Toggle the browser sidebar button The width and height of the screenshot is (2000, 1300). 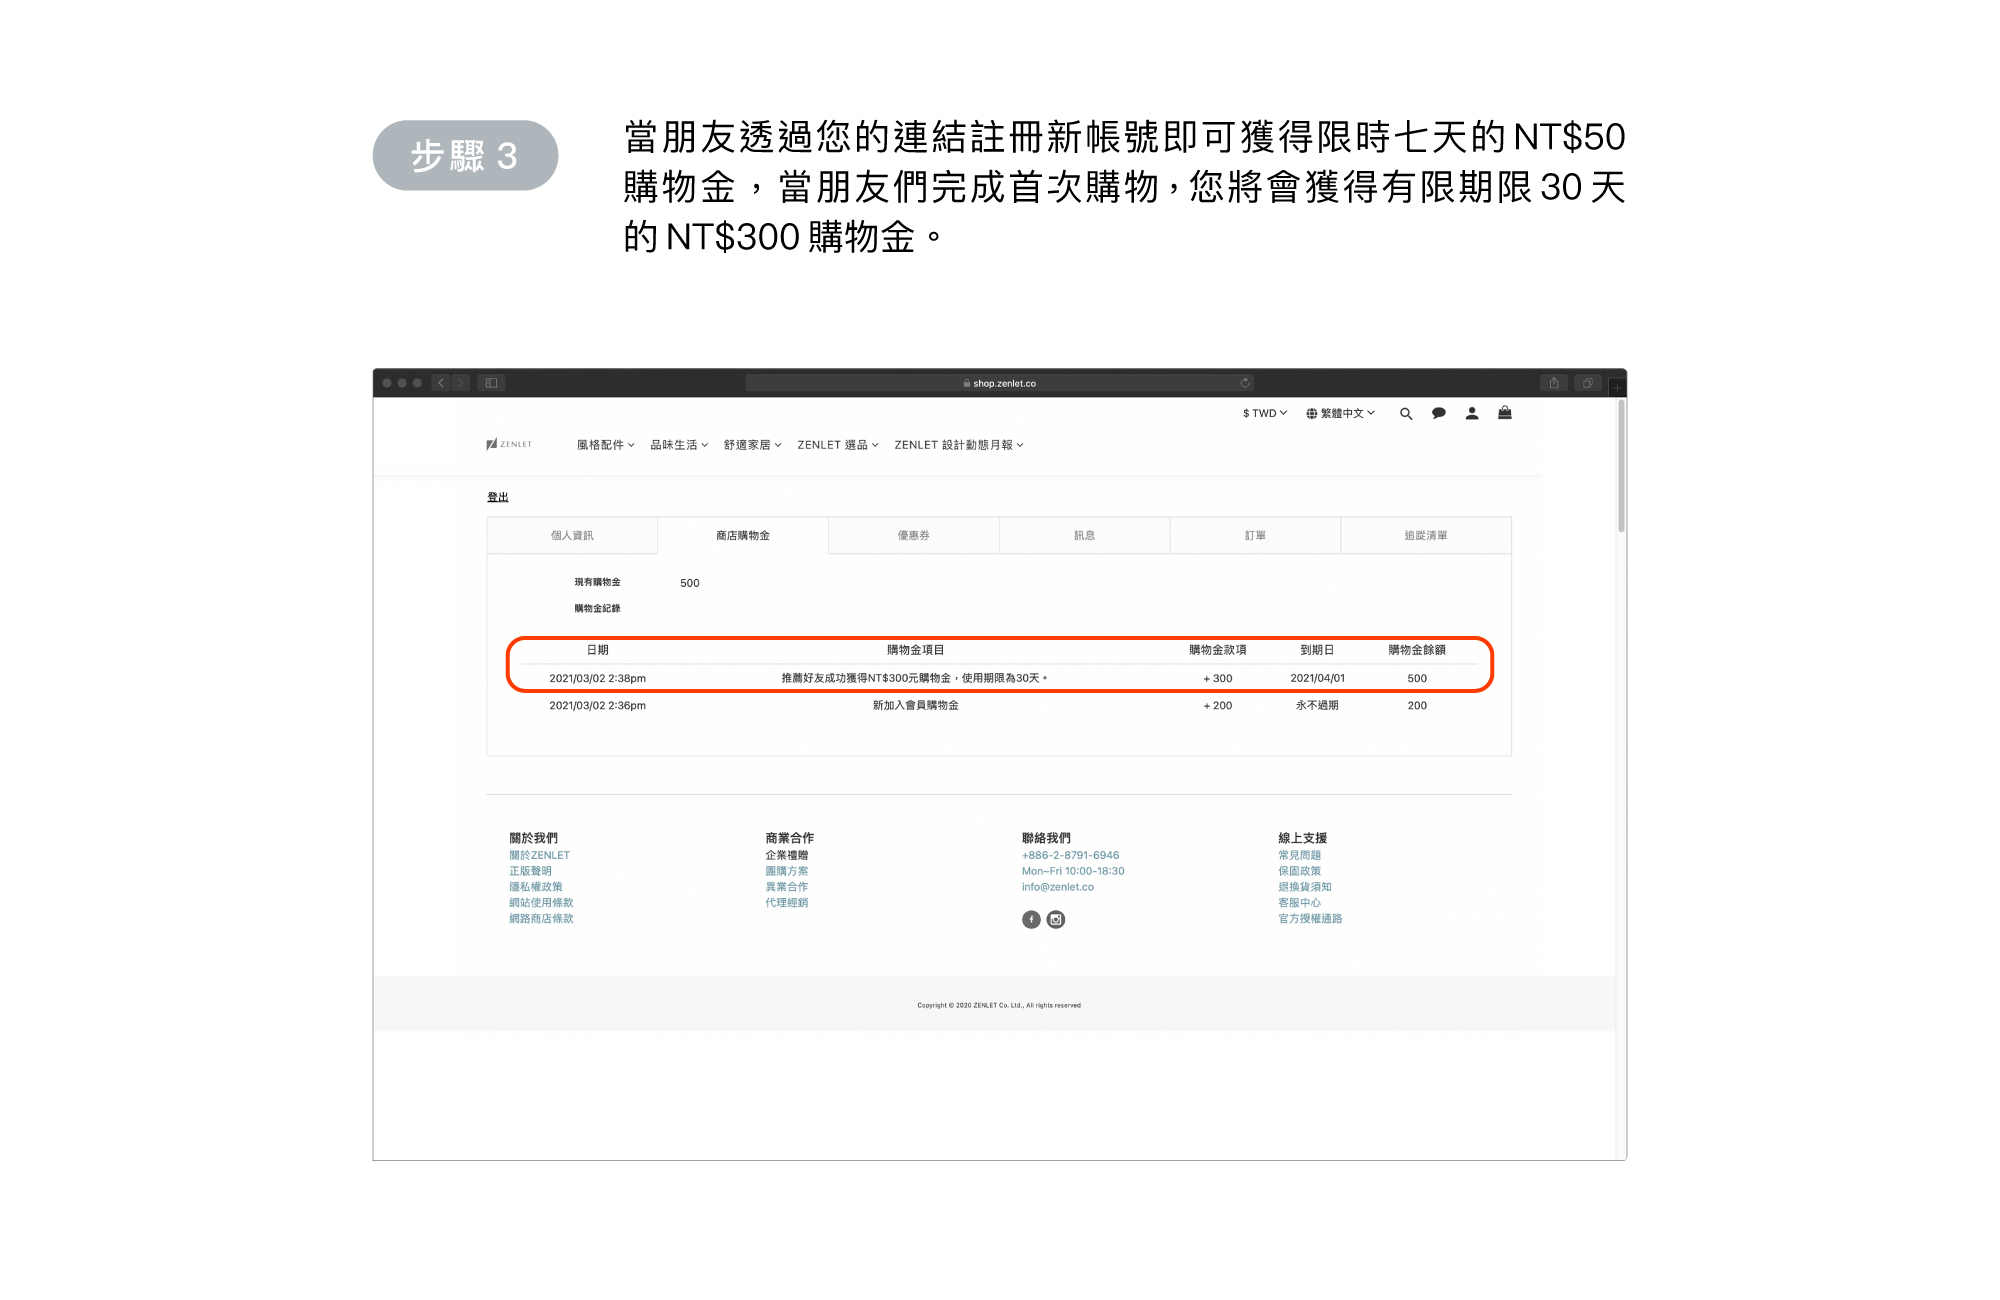coord(491,383)
